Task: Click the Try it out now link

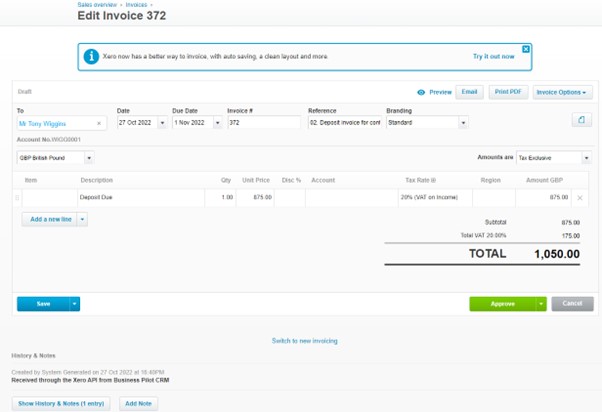Action: point(493,57)
